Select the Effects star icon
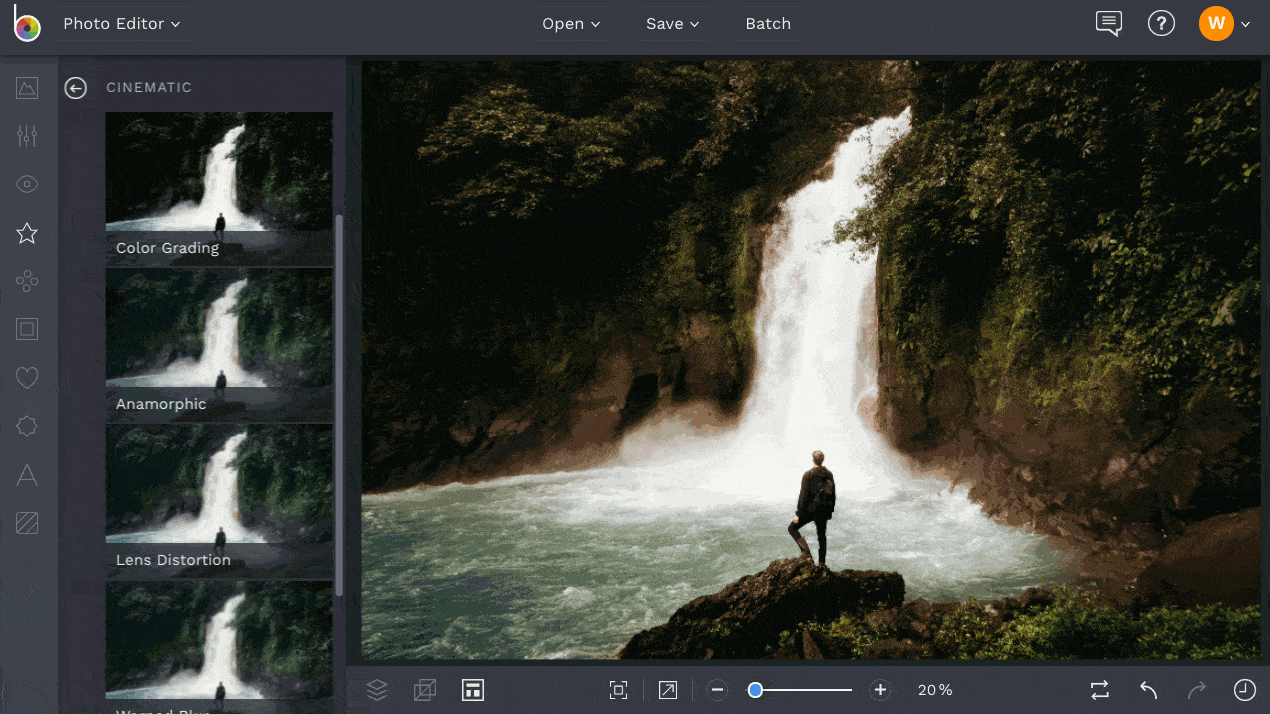The height and width of the screenshot is (714, 1270). (x=27, y=233)
